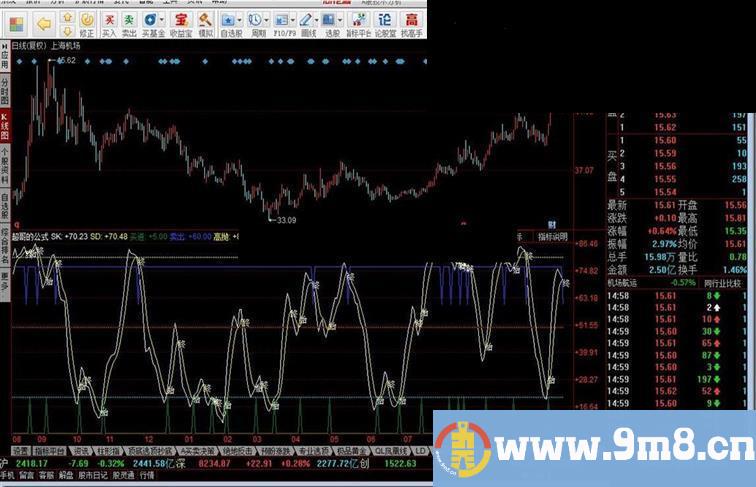Click the 指标说明 button
Screen dimensions: 756x487
click(x=552, y=237)
